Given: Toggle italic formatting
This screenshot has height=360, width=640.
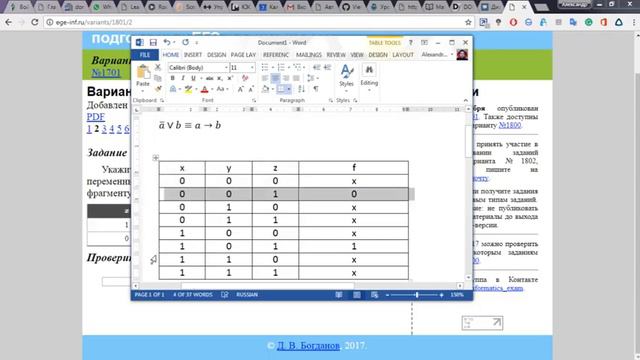Looking at the screenshot, I should pyautogui.click(x=182, y=78).
